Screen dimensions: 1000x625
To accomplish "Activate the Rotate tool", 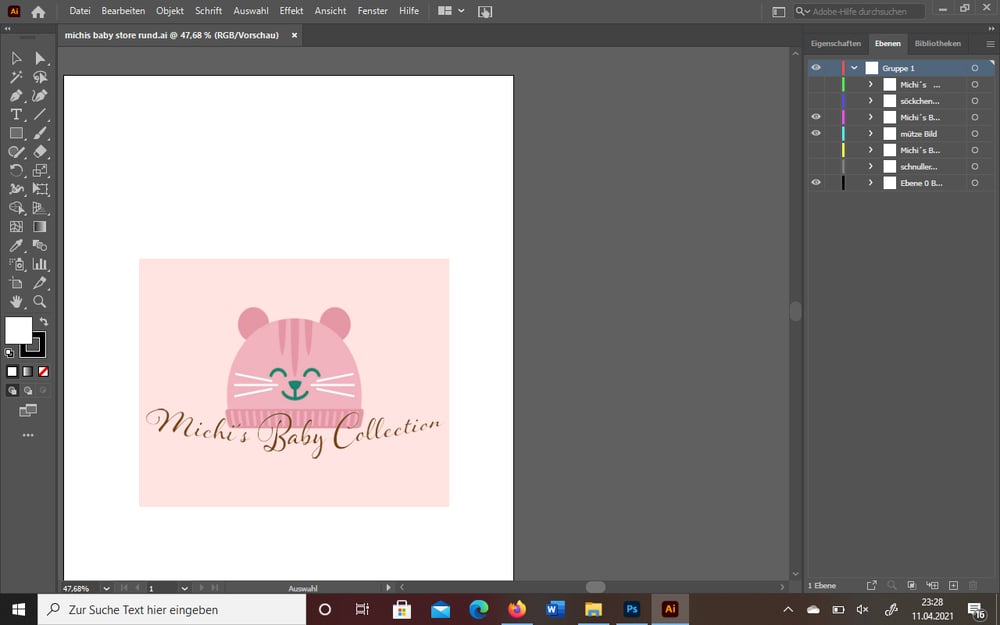I will [16, 170].
